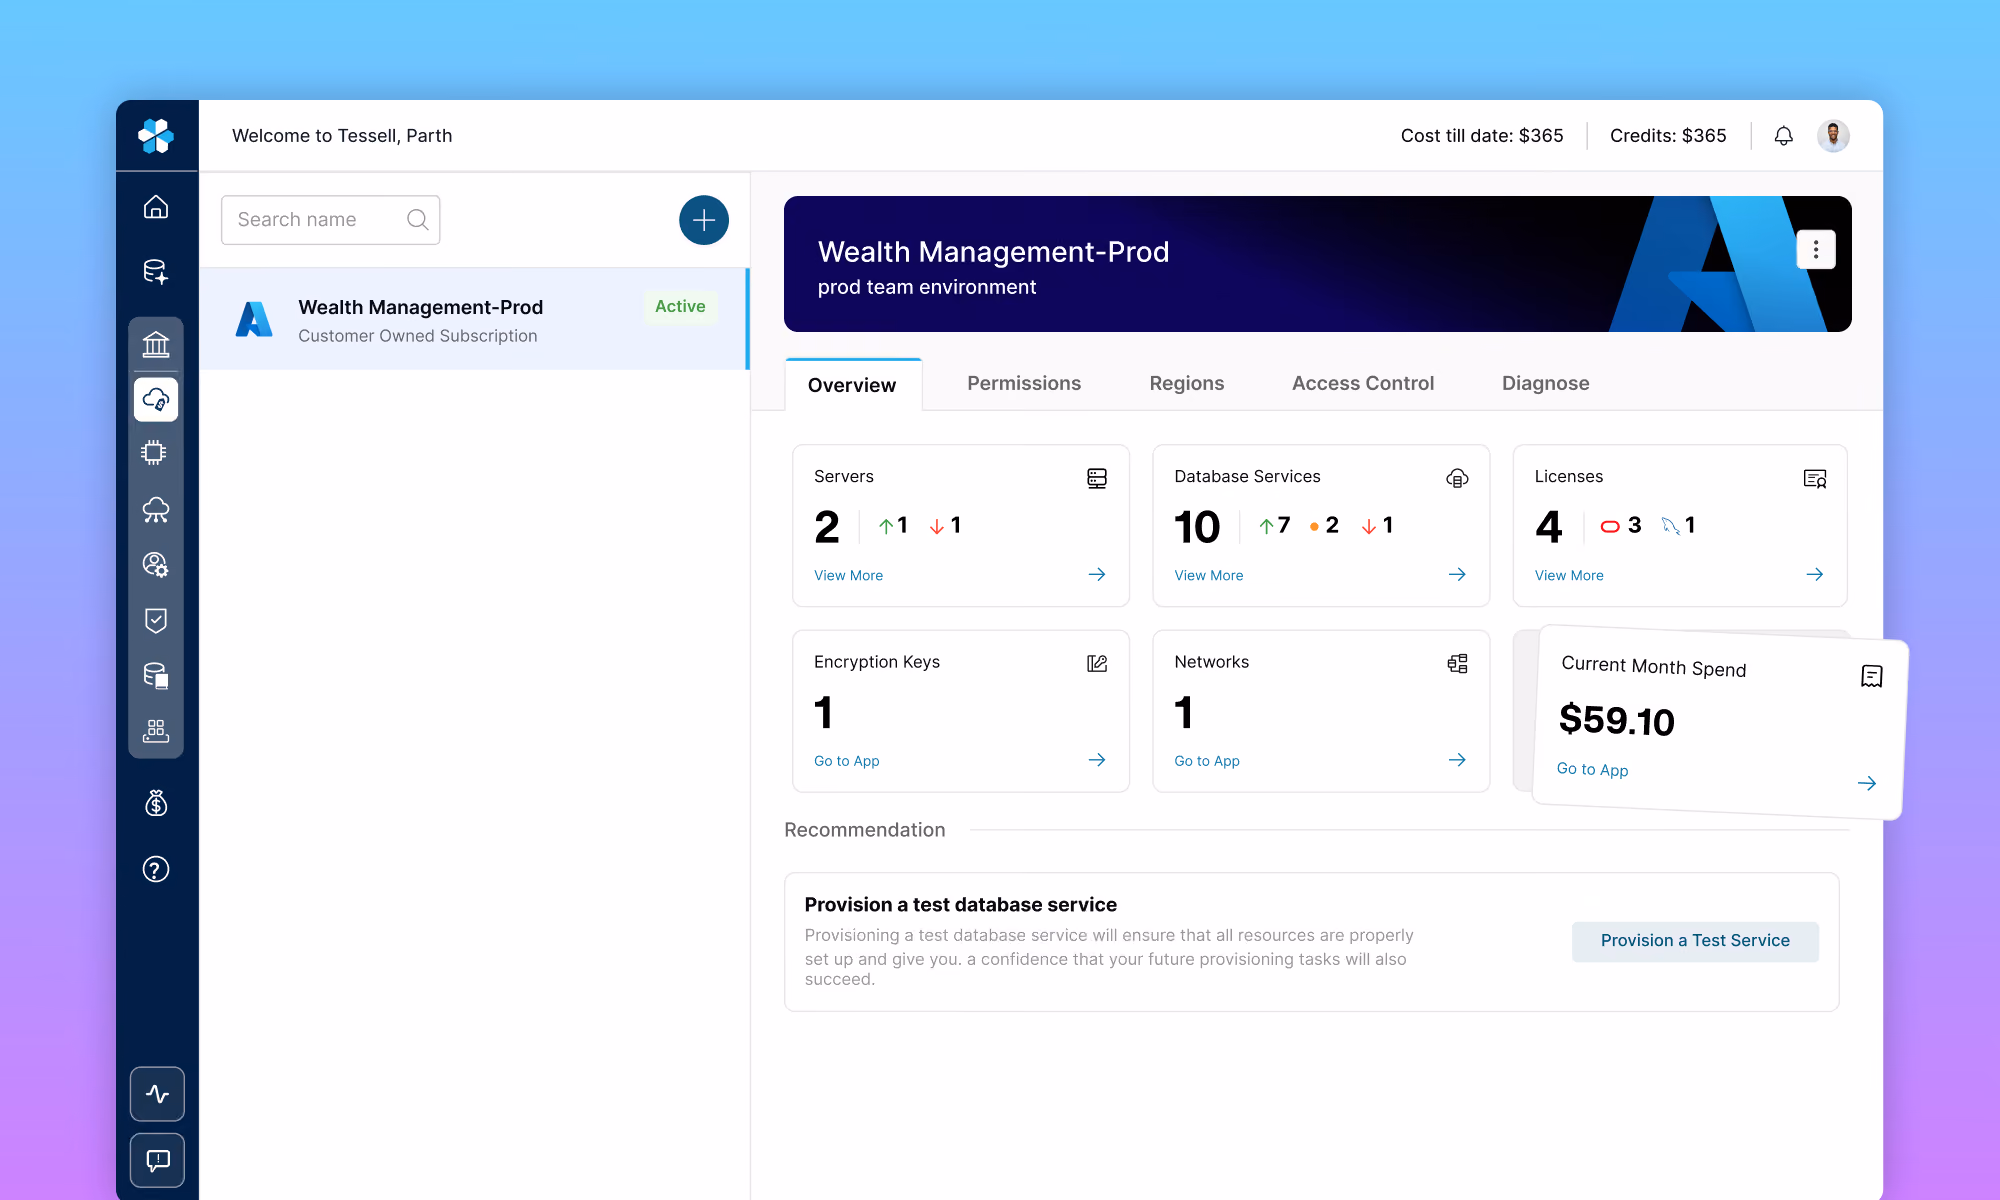The width and height of the screenshot is (2000, 1200).
Task: Switch to the Permissions tab
Action: pyautogui.click(x=1024, y=384)
